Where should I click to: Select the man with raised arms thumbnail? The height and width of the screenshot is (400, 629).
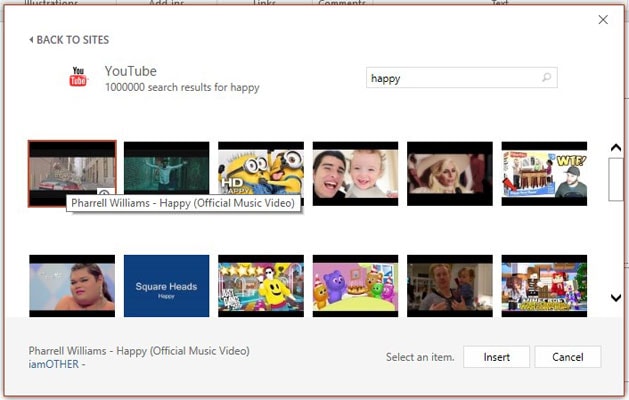166,174
